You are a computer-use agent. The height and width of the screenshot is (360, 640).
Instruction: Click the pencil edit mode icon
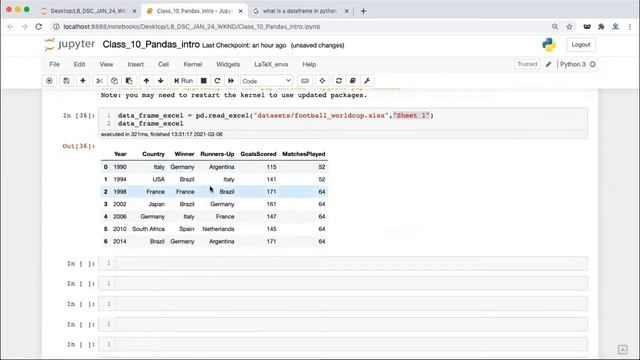point(549,64)
